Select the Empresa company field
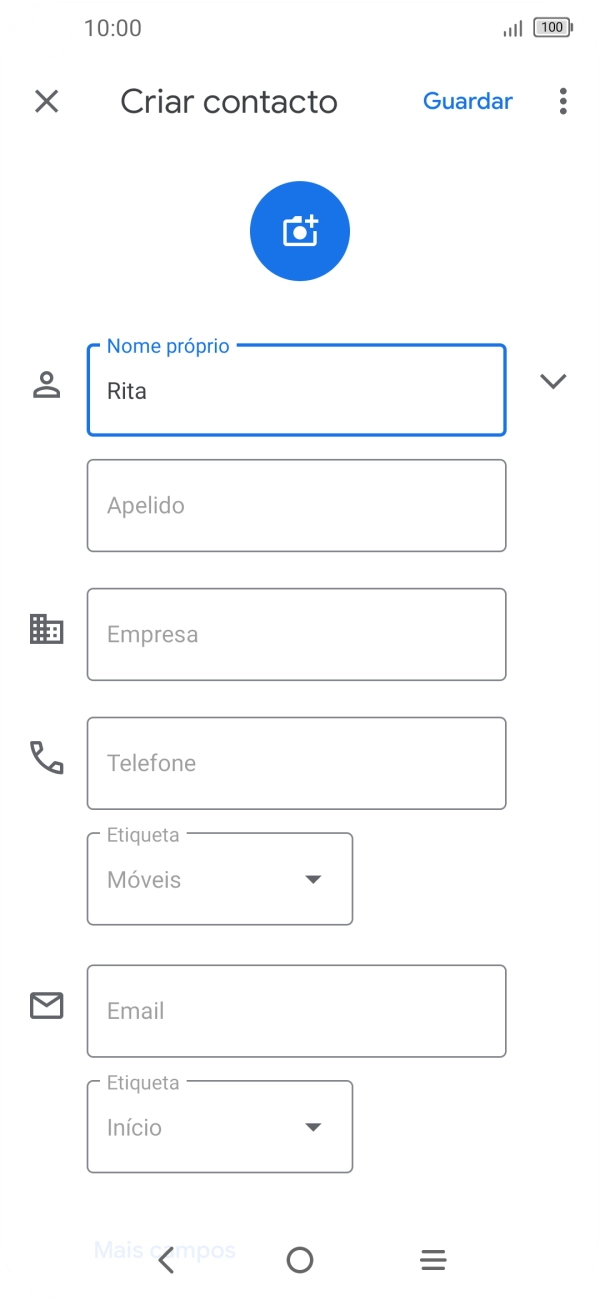The height and width of the screenshot is (1300, 600). coord(296,634)
